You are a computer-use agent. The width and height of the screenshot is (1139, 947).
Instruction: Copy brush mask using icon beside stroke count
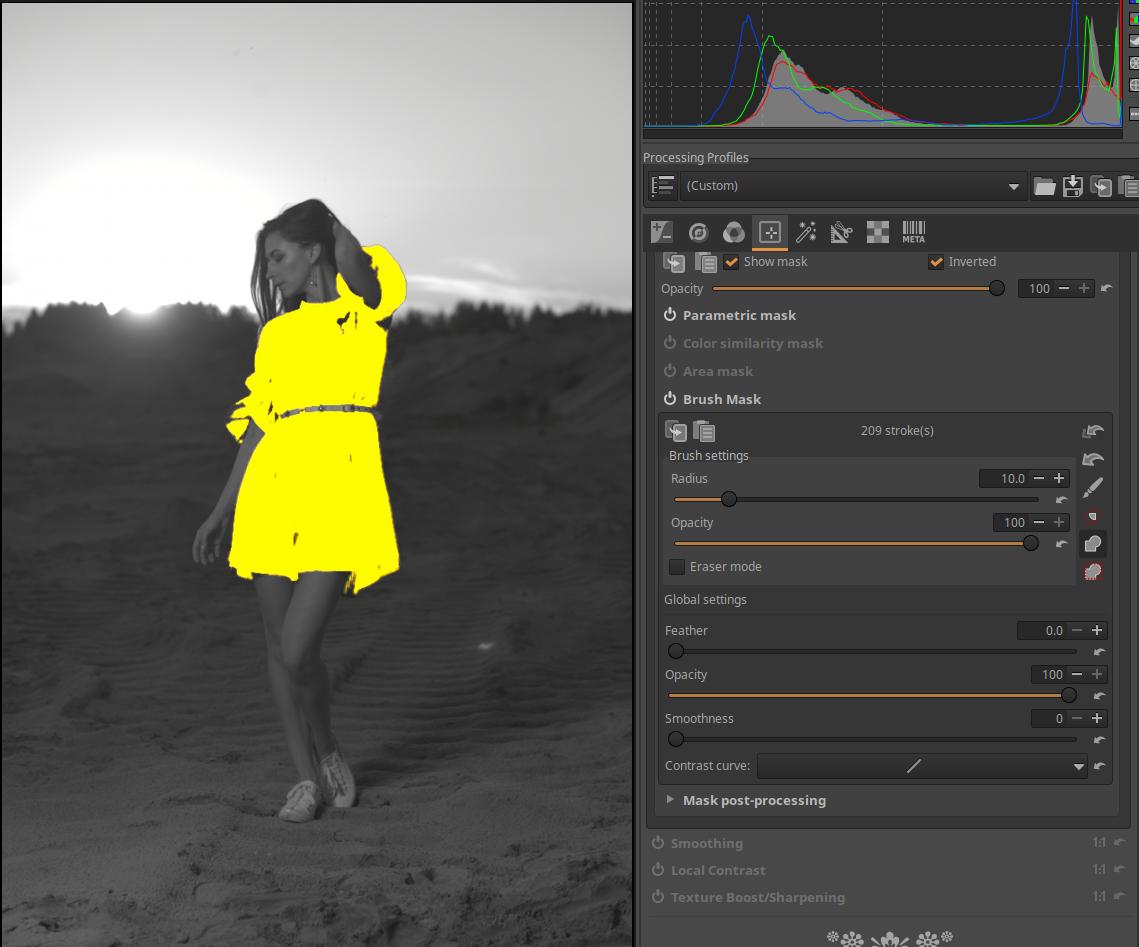(676, 431)
